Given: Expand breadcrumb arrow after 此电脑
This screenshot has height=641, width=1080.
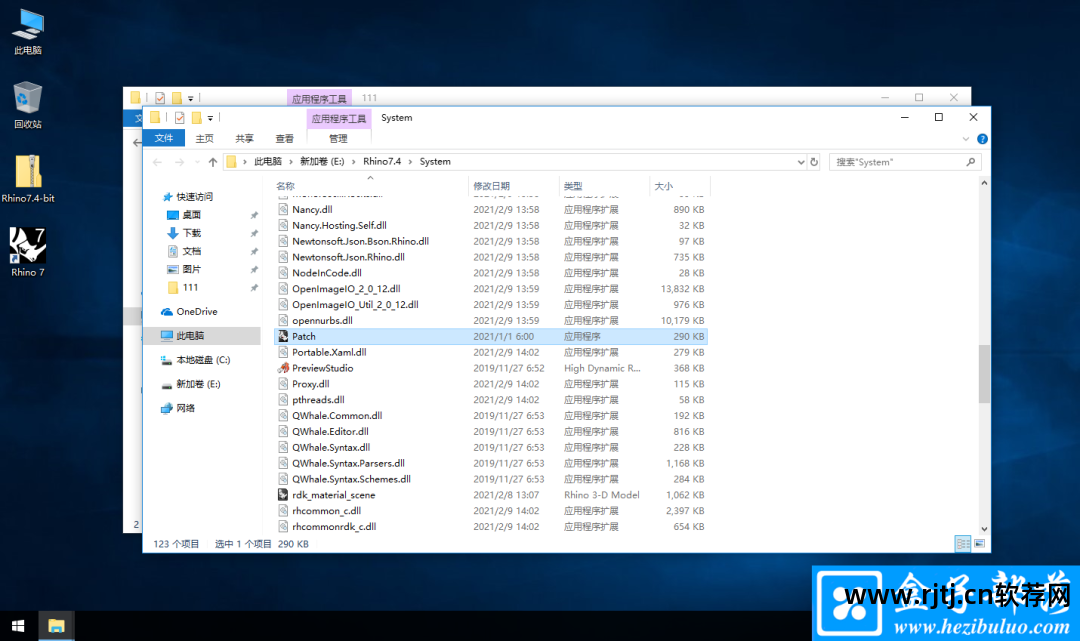Looking at the screenshot, I should click(x=291, y=162).
